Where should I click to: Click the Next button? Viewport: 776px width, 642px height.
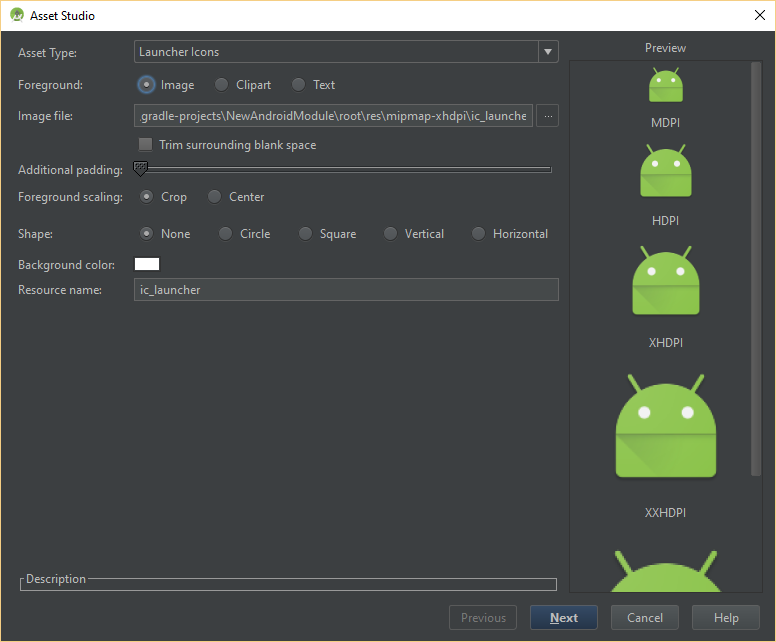(x=564, y=618)
